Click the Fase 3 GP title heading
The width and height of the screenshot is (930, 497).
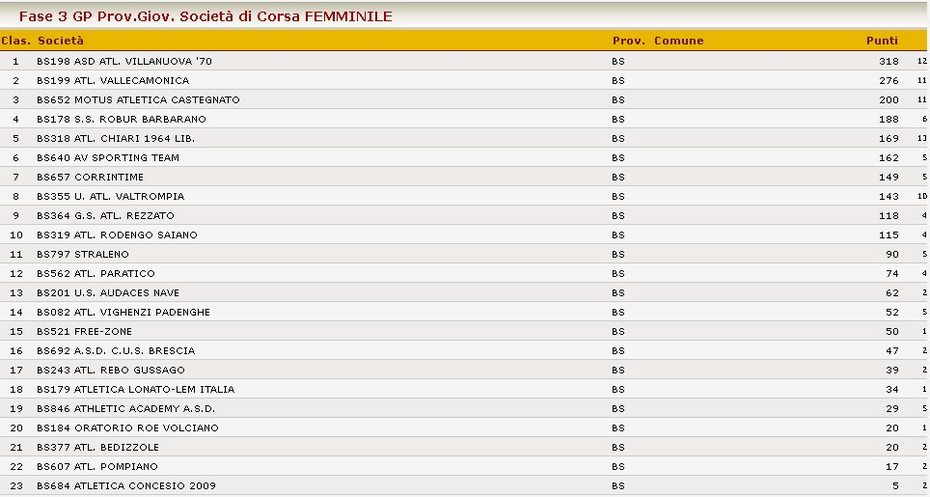click(205, 16)
